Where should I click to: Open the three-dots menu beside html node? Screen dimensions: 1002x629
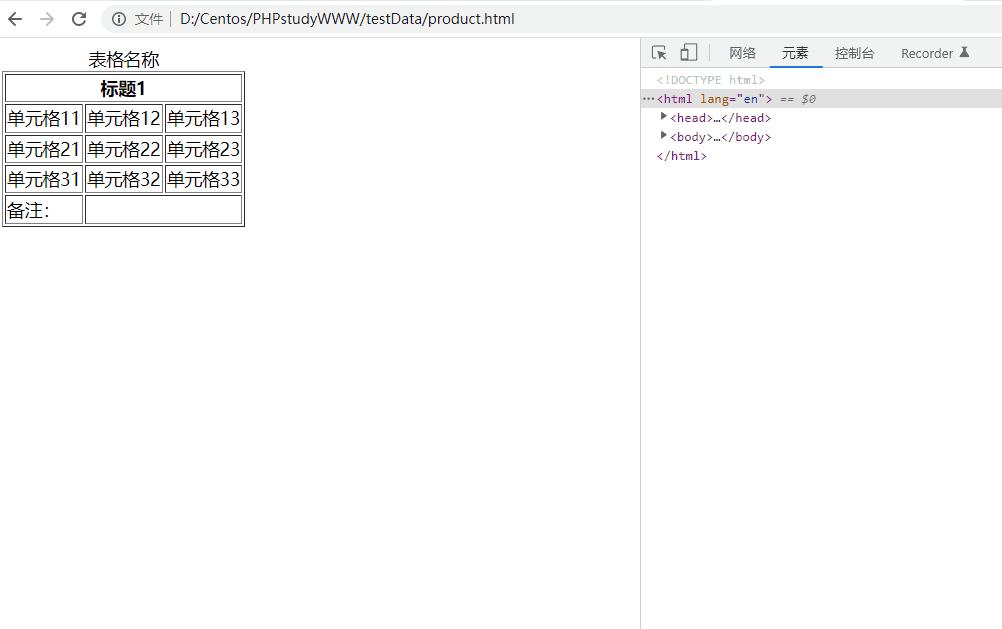pos(648,99)
